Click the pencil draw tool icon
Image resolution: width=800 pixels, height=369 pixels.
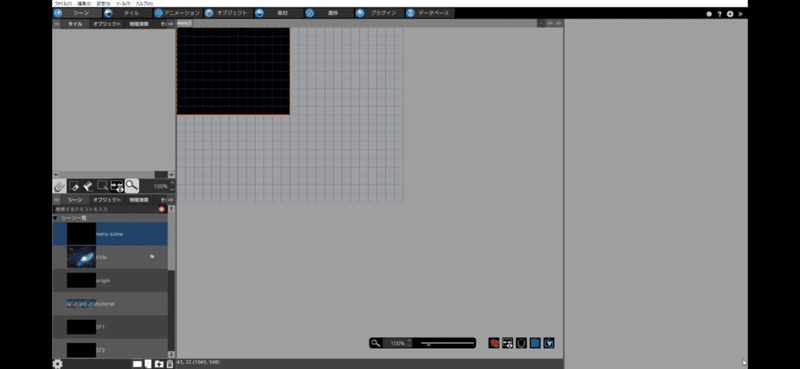coord(59,186)
